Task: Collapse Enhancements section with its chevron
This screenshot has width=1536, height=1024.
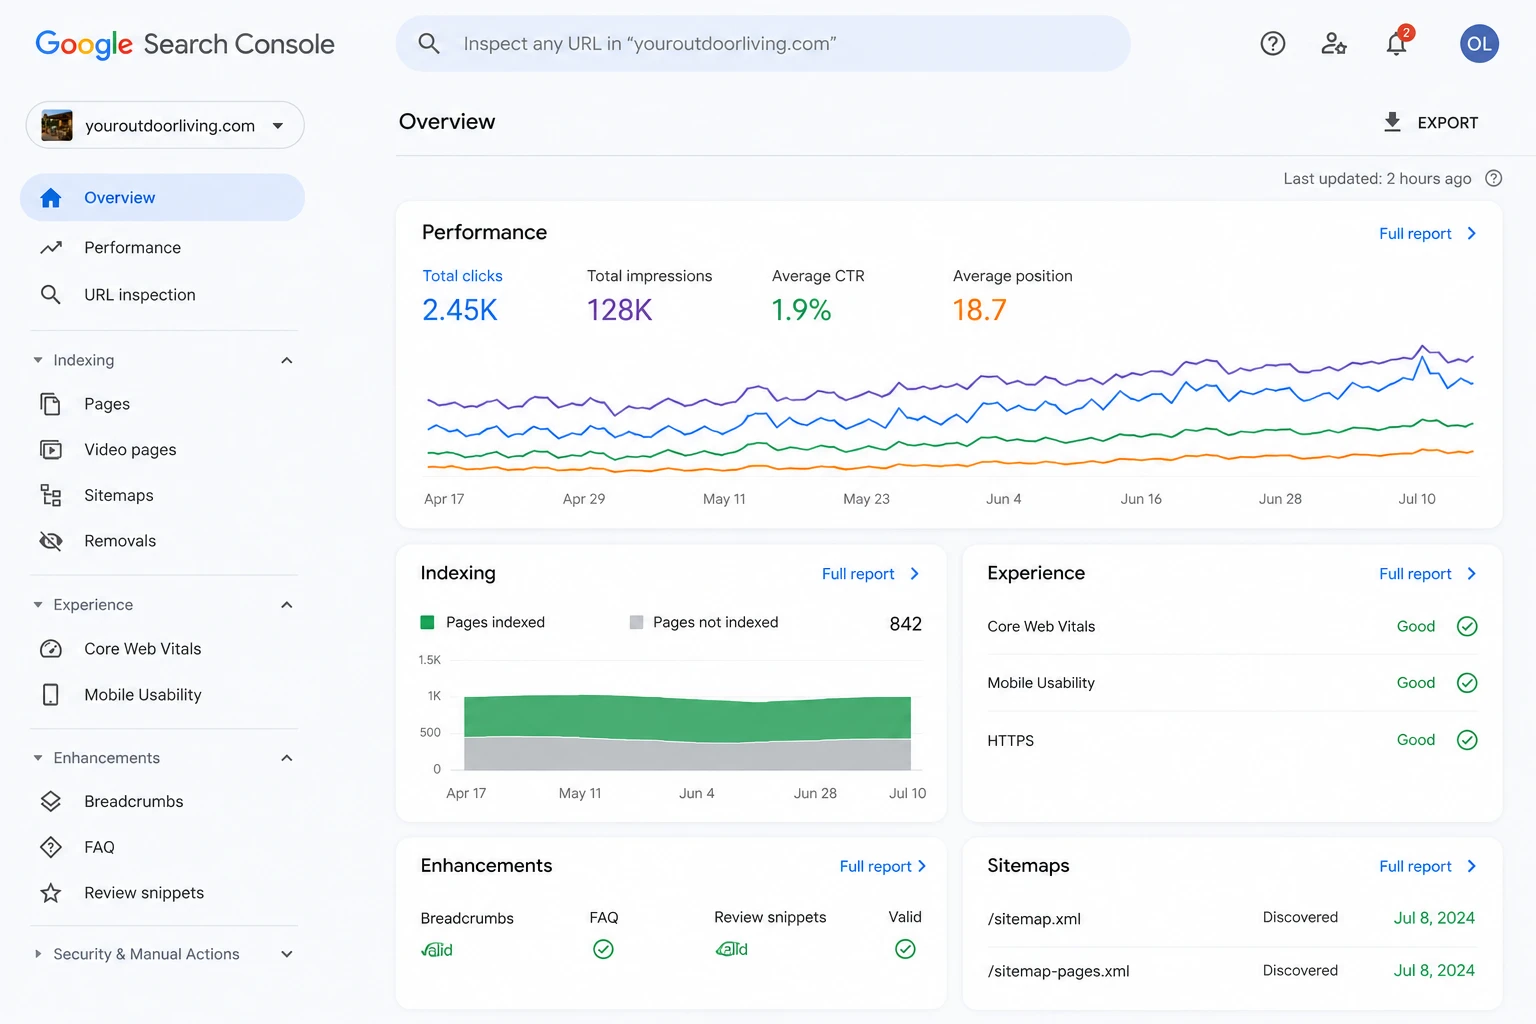Action: (x=287, y=758)
